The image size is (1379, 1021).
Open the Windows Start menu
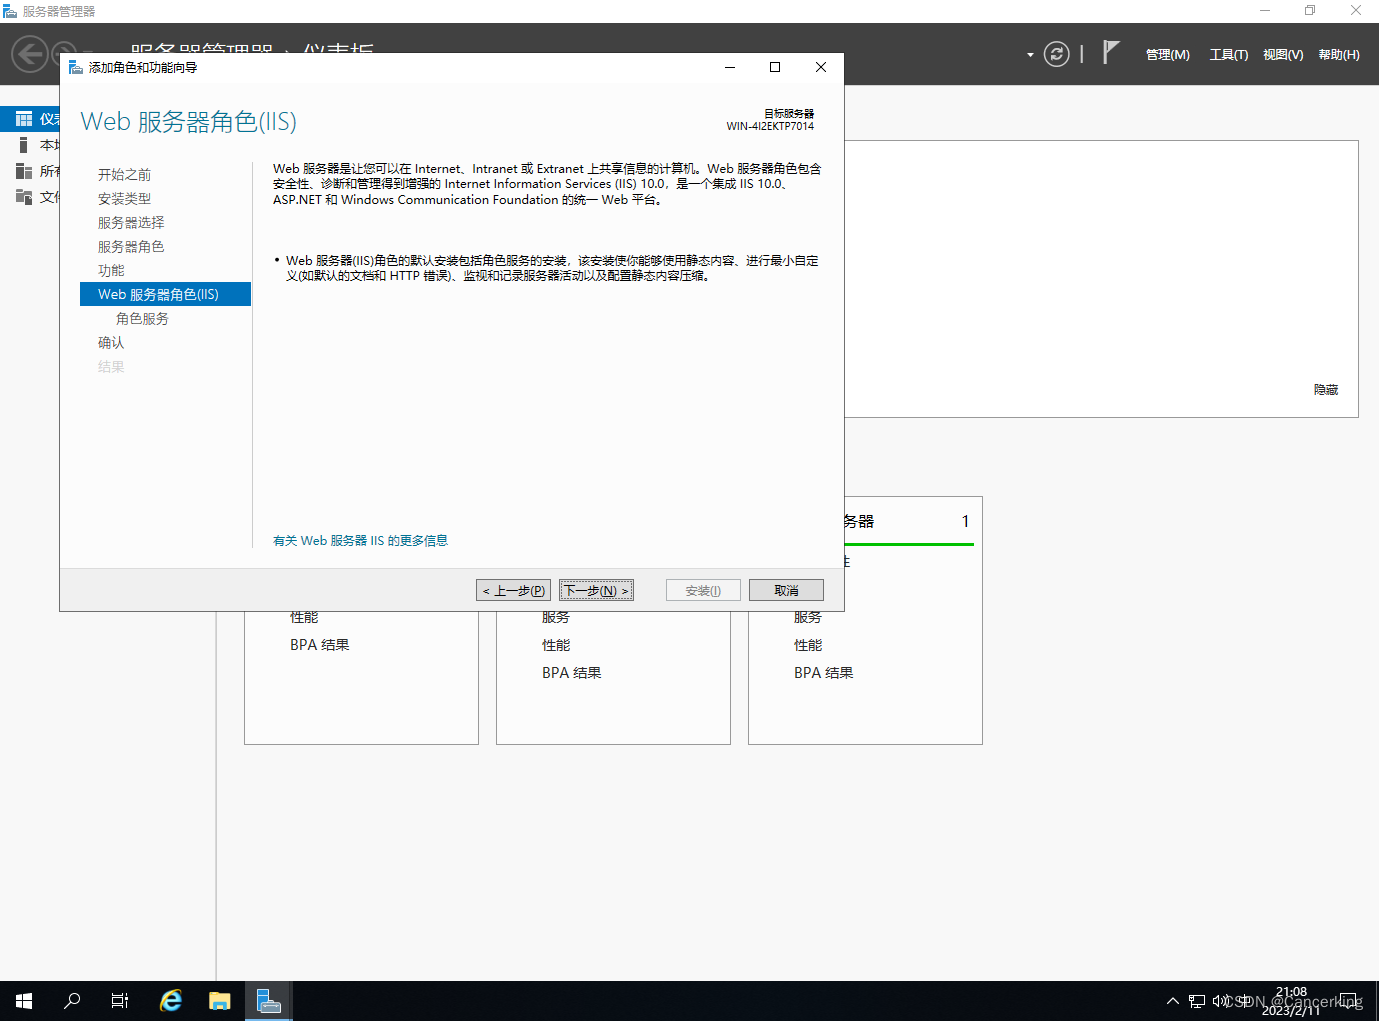(x=24, y=1001)
